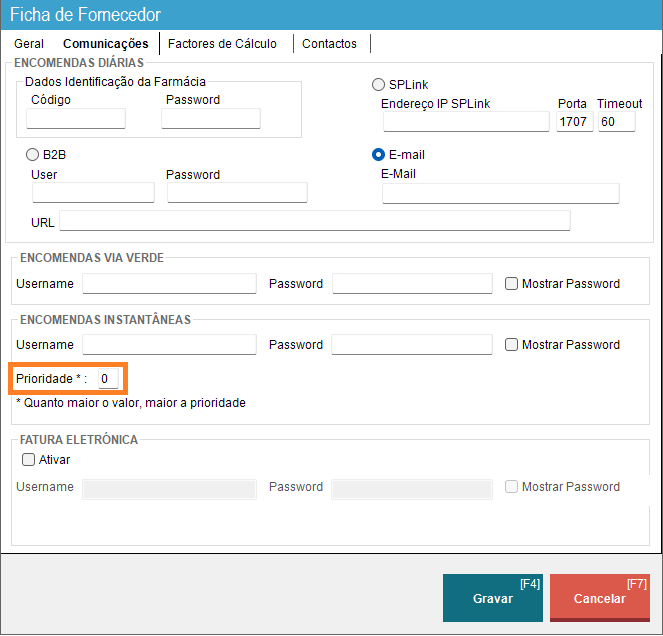
Task: Click the Gravar button
Action: coord(493,598)
